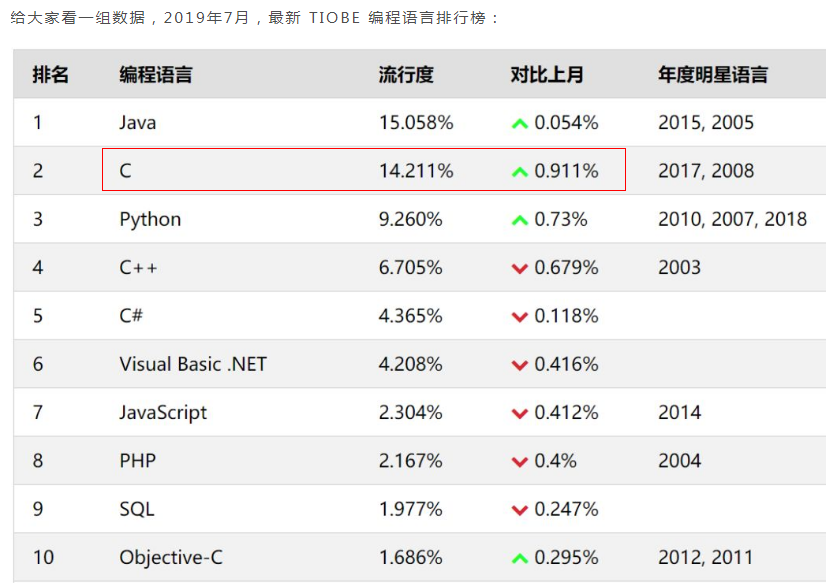Image resolution: width=826 pixels, height=583 pixels.
Task: Click the 6.705% popularity value
Action: coord(410,268)
